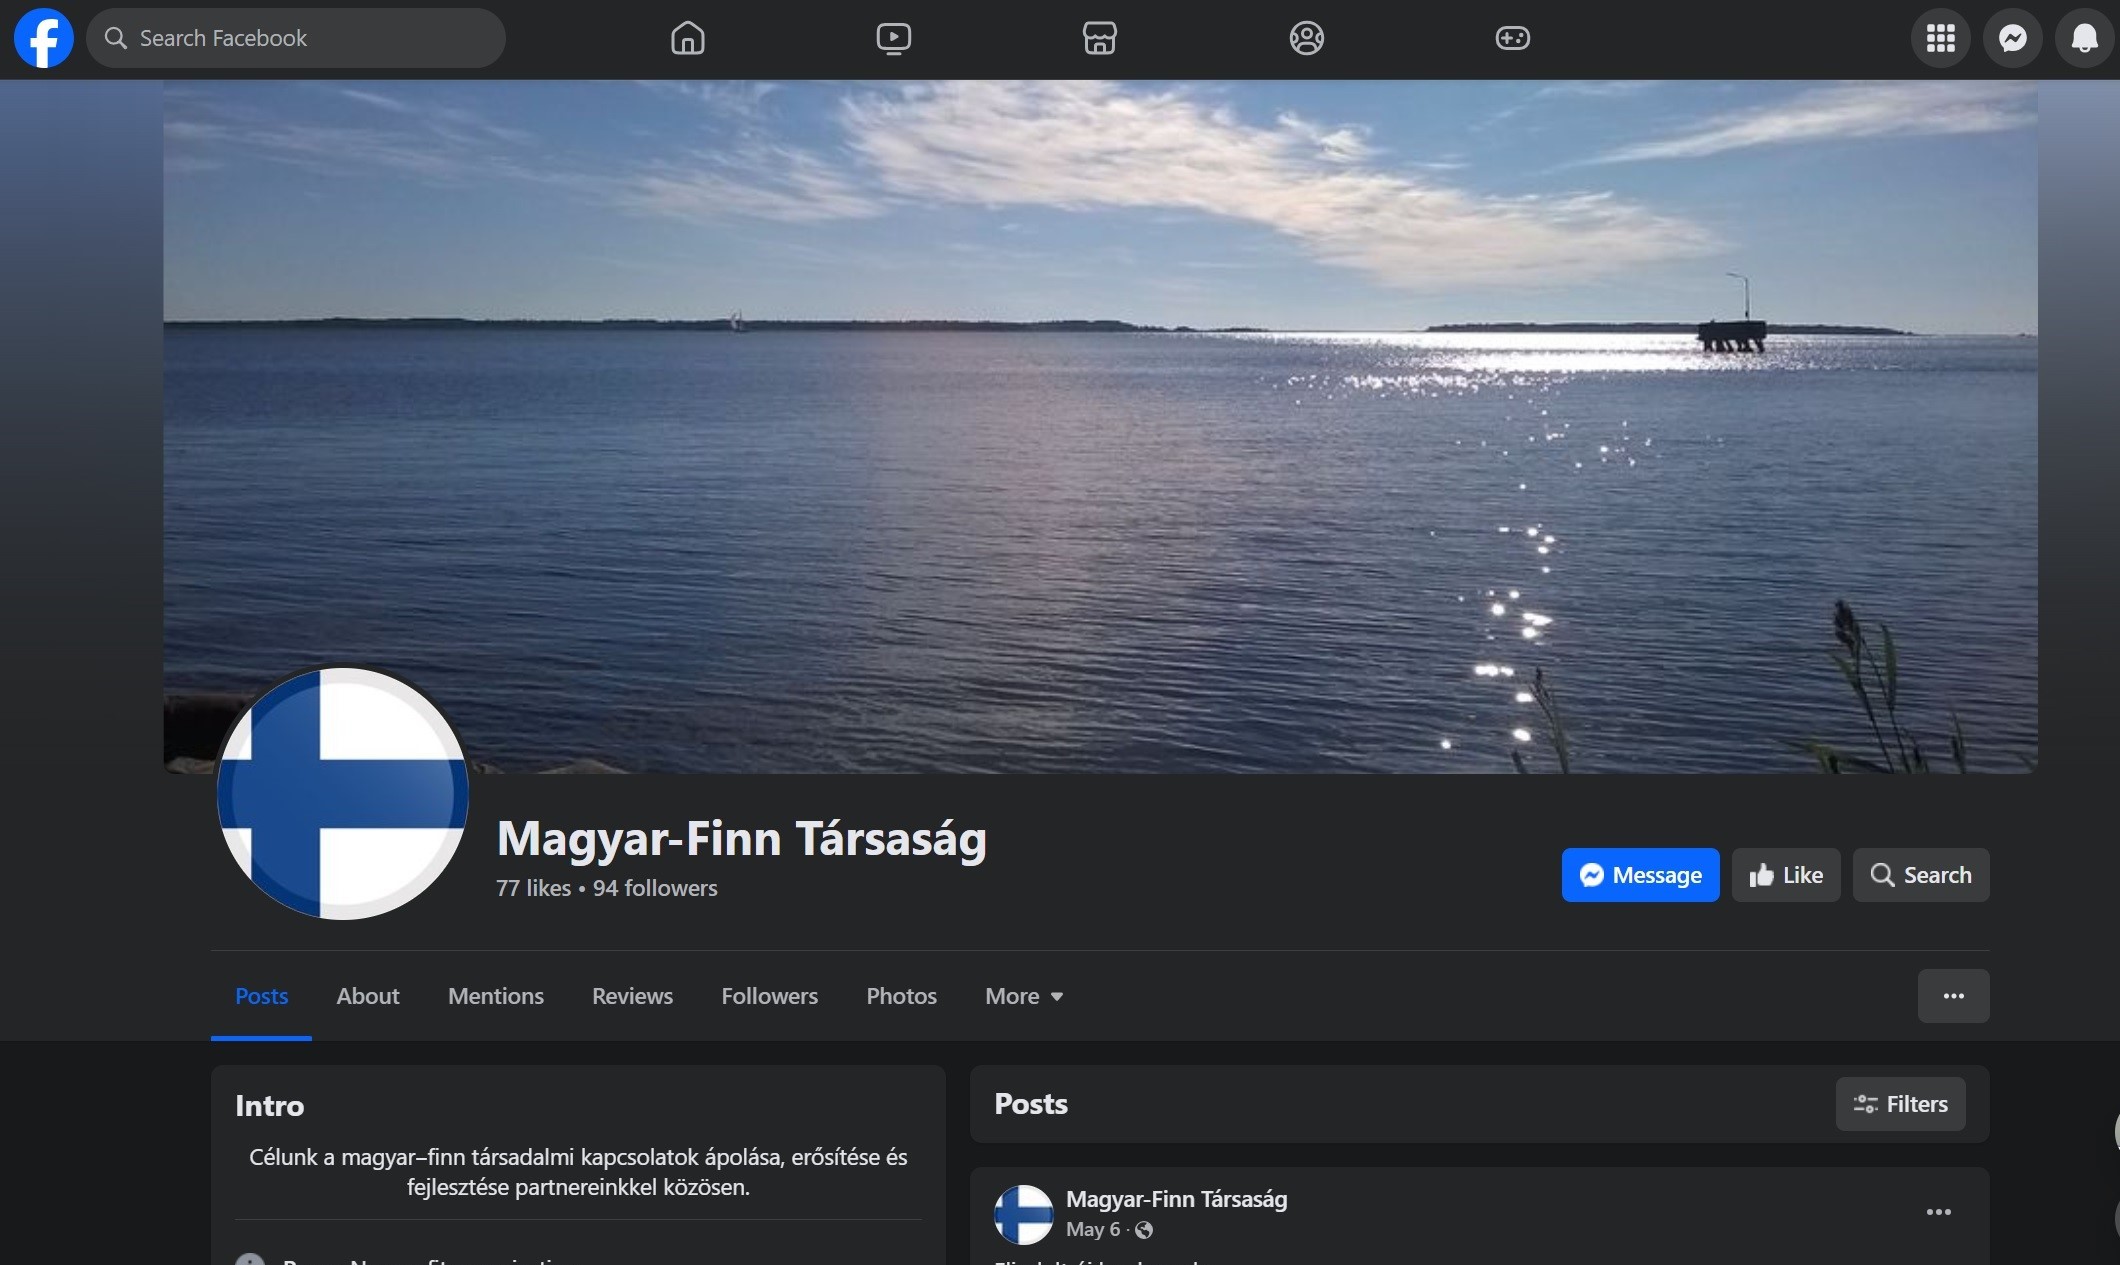This screenshot has width=2120, height=1265.
Task: Like the Magyar-Finn Társaság page
Action: coord(1786,875)
